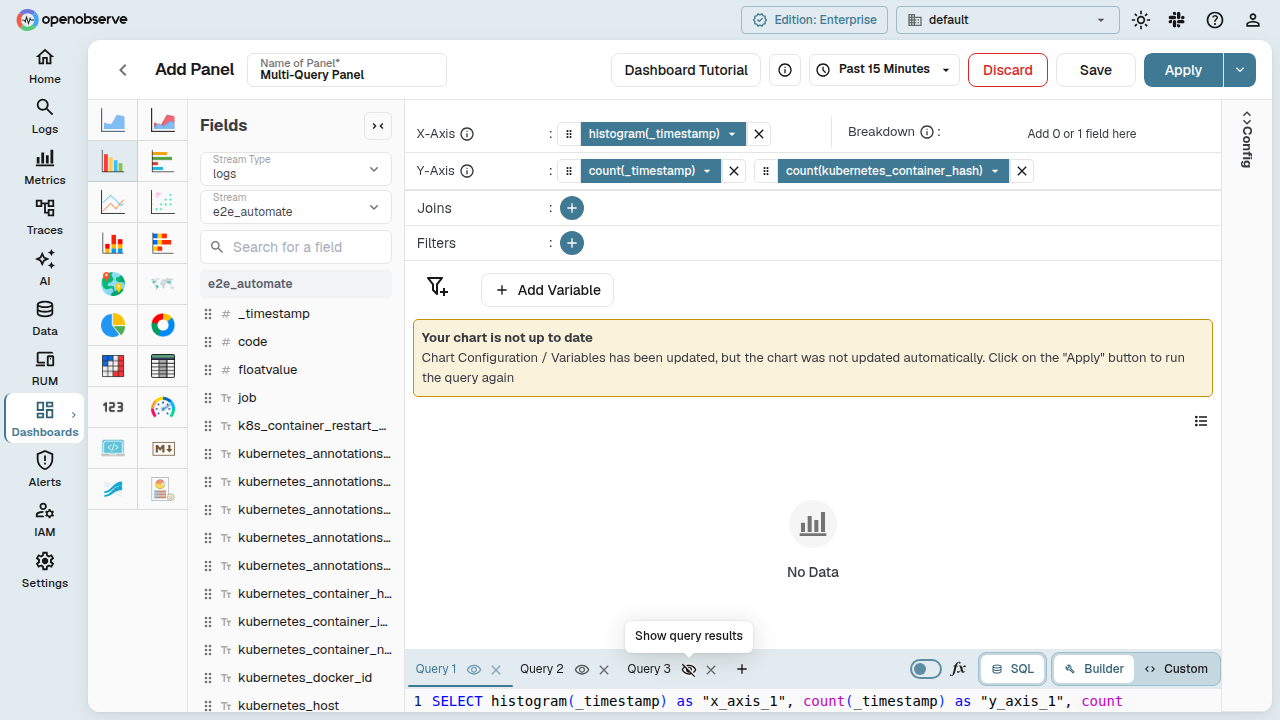Toggle Query 2 results visibility
This screenshot has height=720, width=1280.
[582, 669]
